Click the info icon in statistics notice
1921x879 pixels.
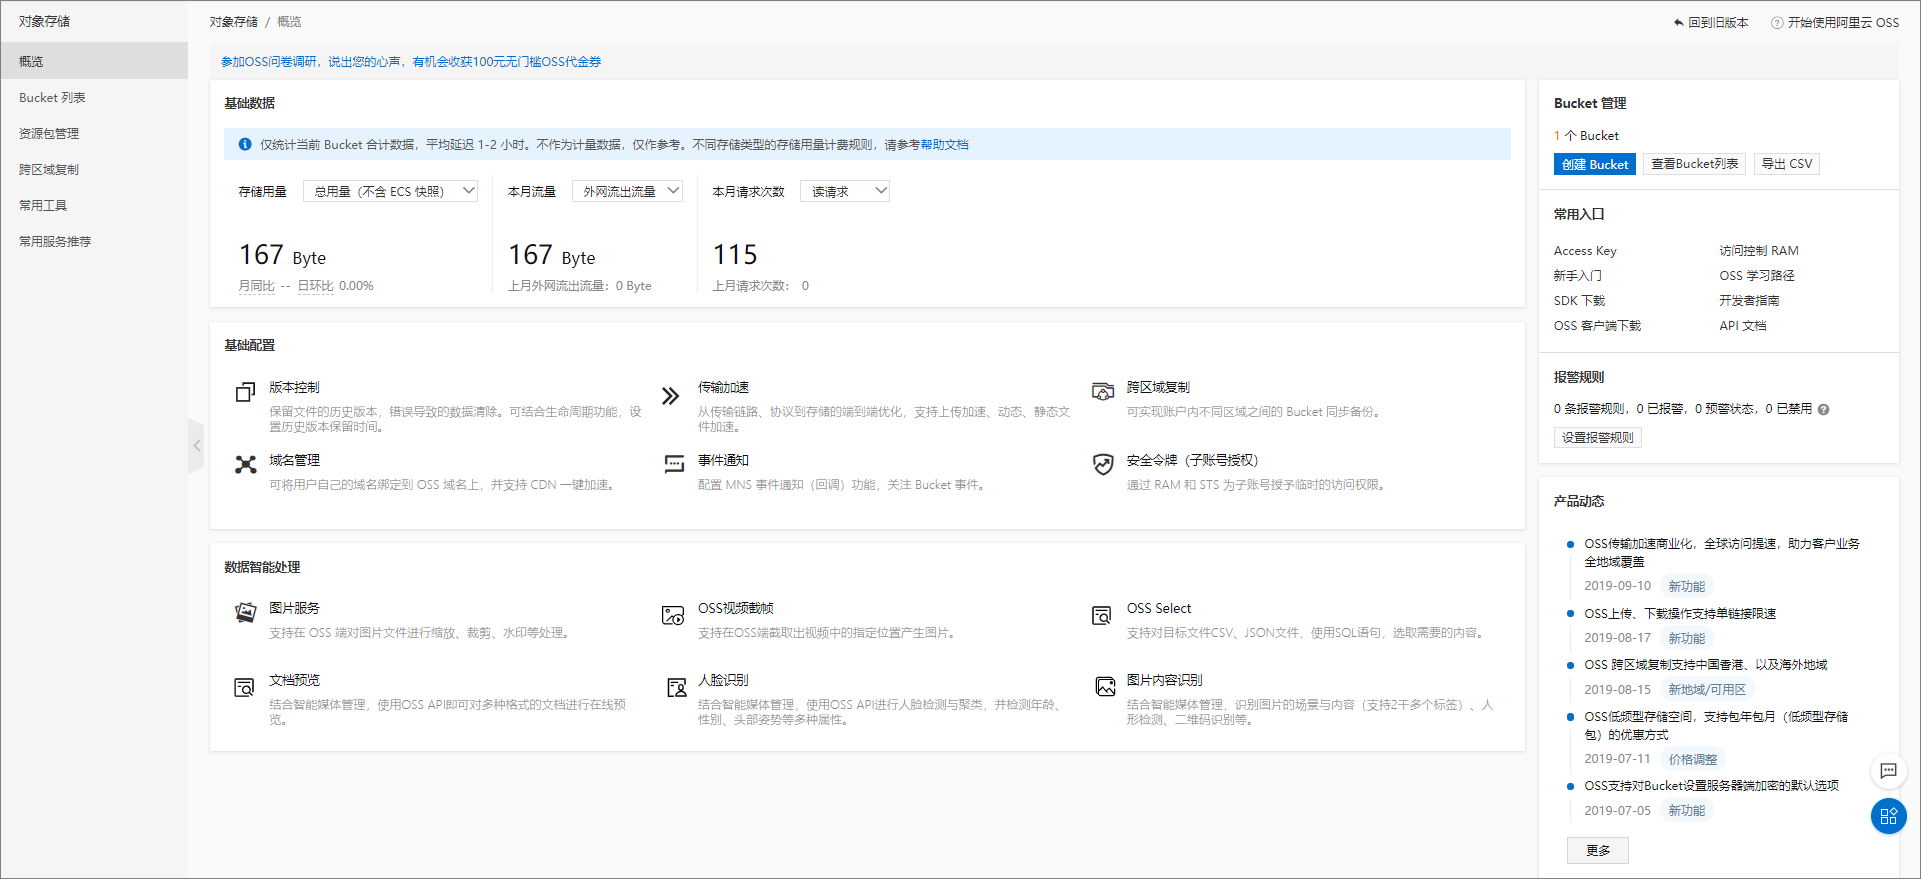pos(245,144)
